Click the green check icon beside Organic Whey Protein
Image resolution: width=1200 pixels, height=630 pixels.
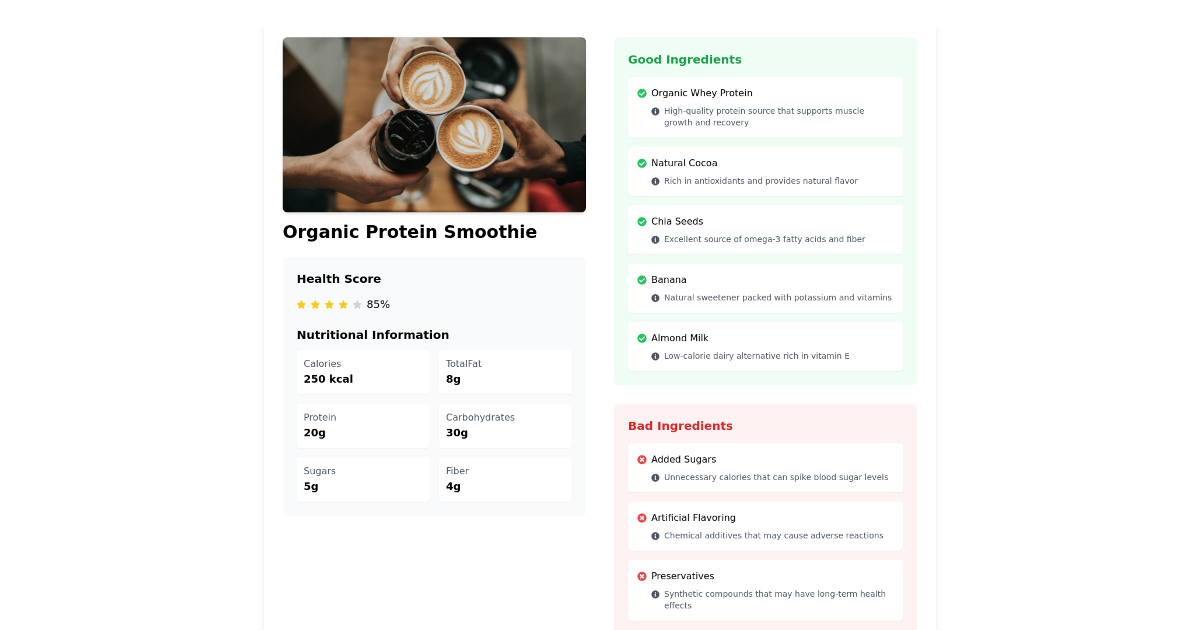pyautogui.click(x=641, y=93)
